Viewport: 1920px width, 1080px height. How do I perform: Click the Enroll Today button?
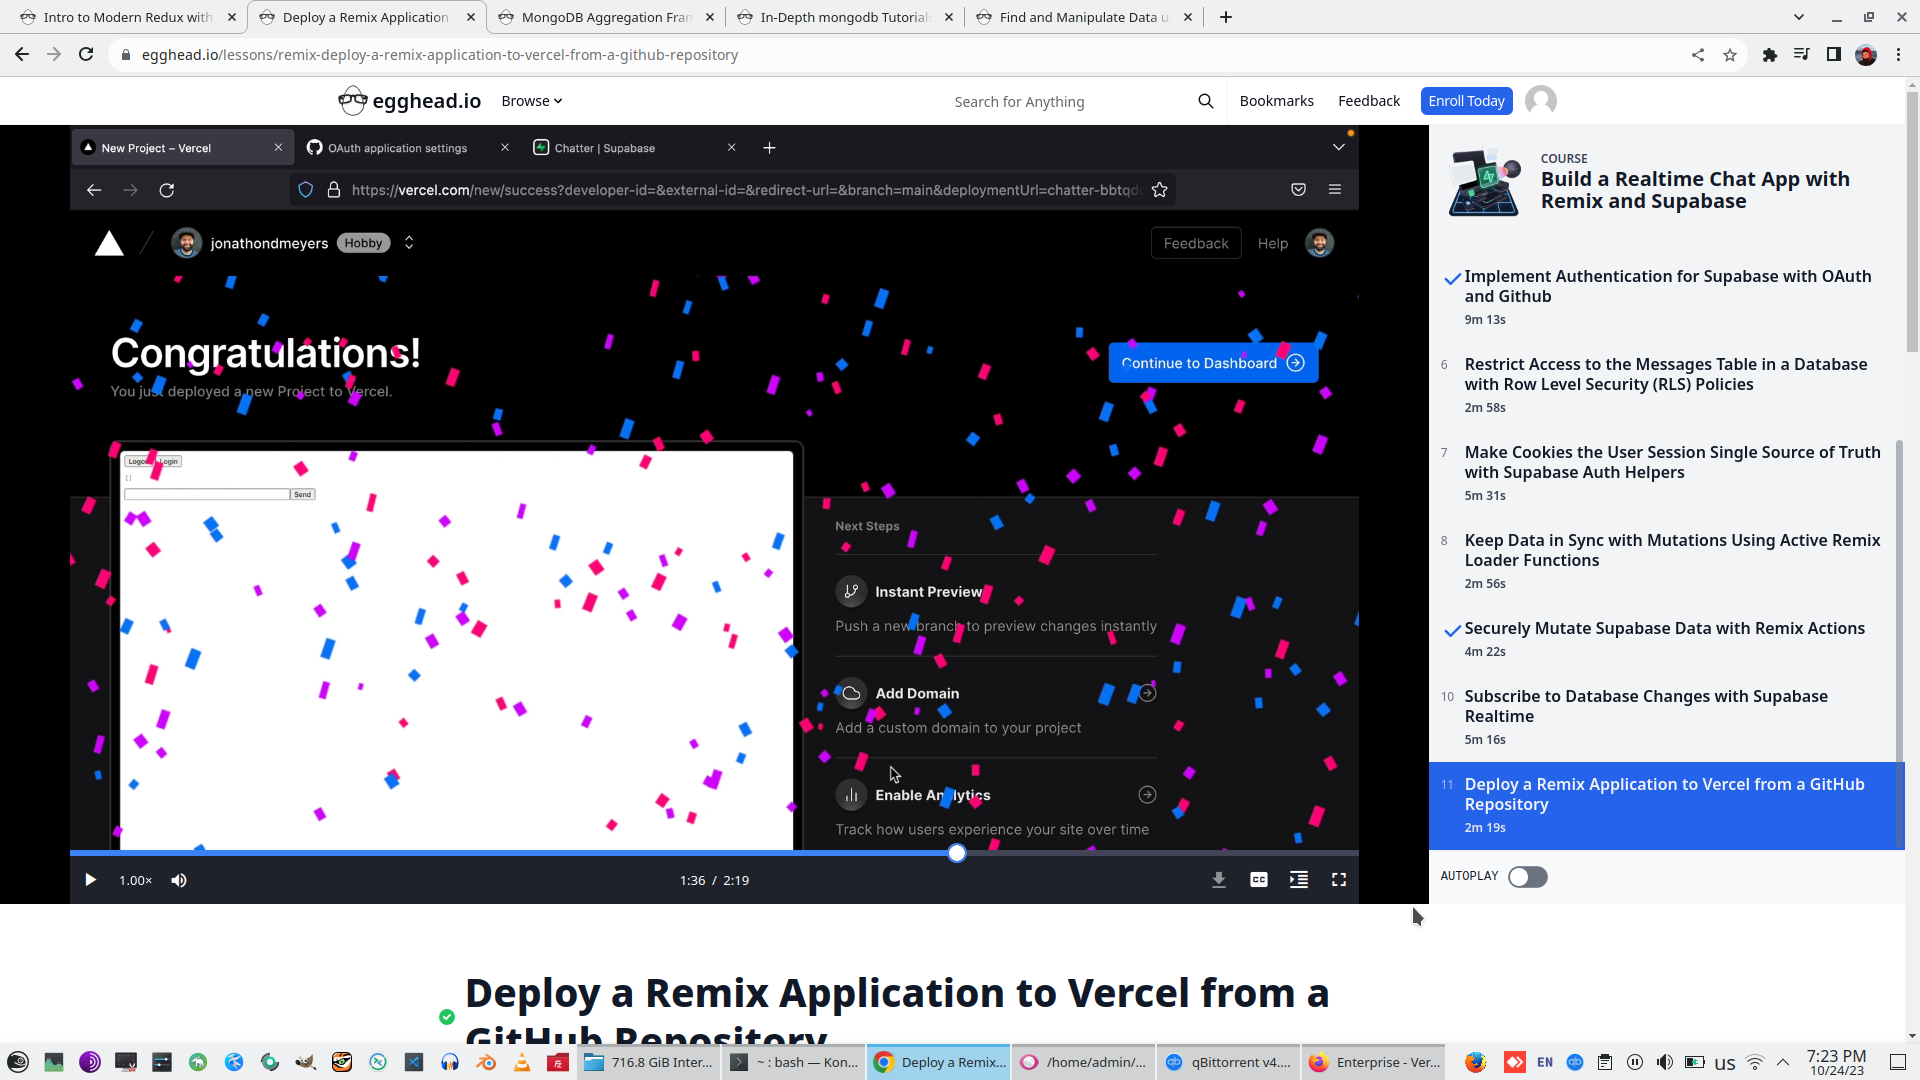(1465, 101)
